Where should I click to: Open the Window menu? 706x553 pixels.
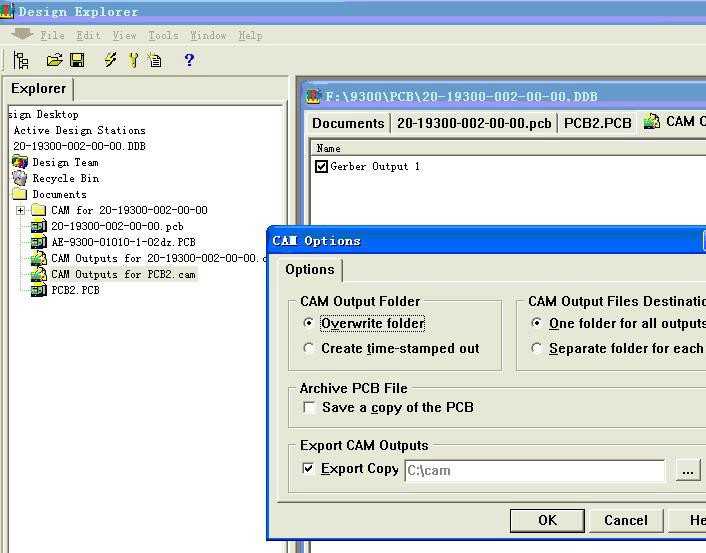(x=208, y=35)
